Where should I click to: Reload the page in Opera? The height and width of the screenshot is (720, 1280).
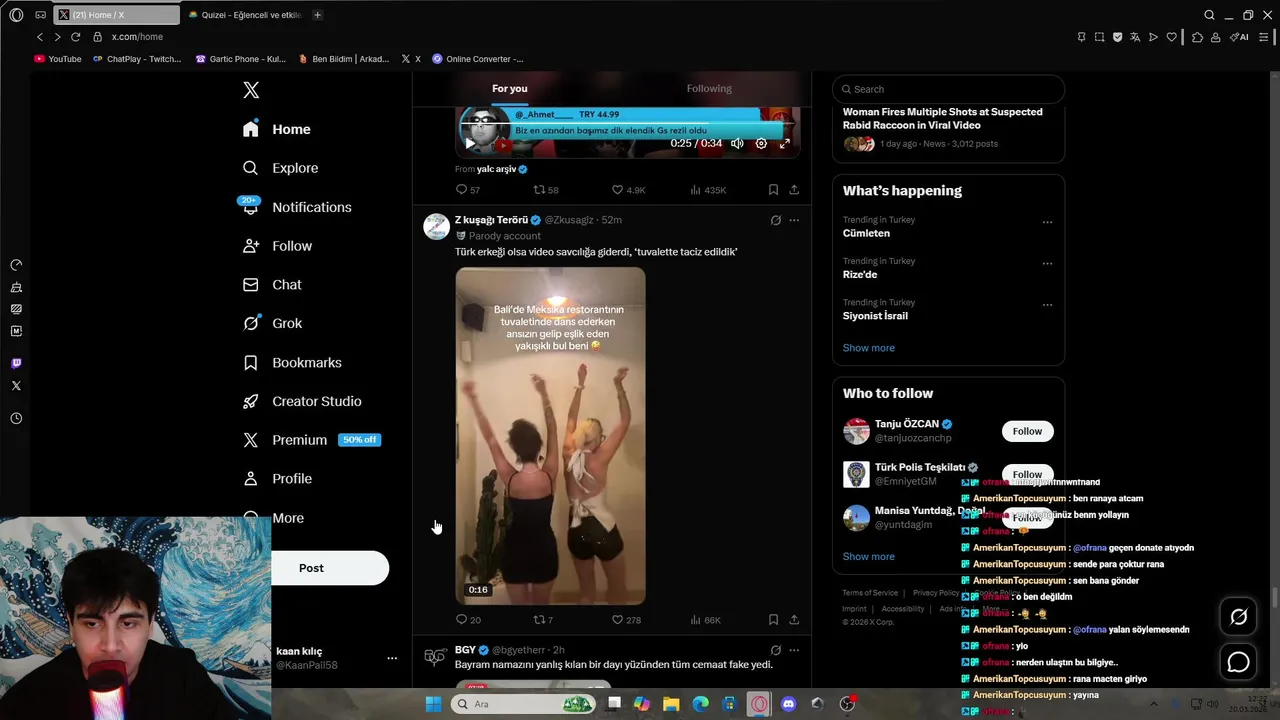pyautogui.click(x=75, y=37)
